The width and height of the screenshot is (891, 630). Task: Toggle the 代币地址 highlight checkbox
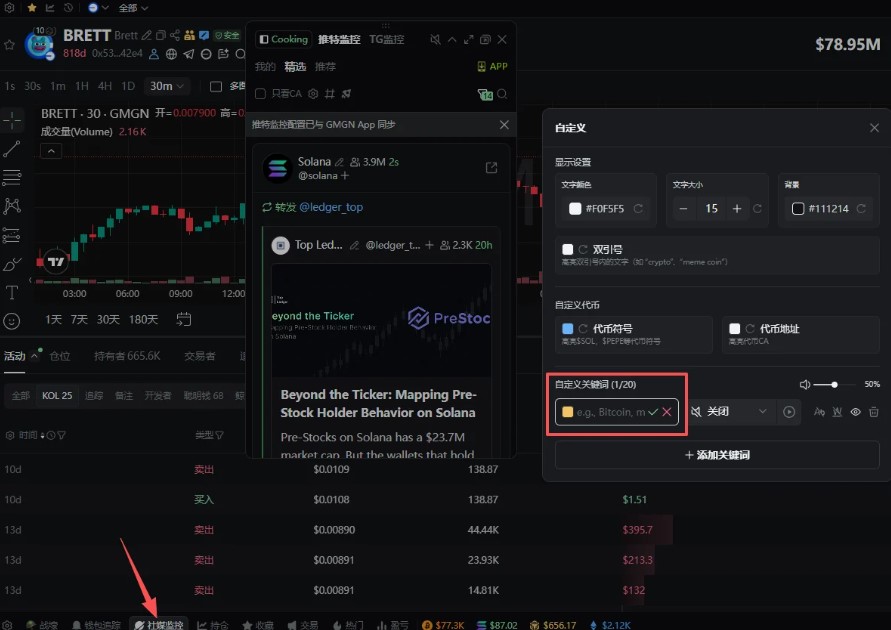pos(735,328)
